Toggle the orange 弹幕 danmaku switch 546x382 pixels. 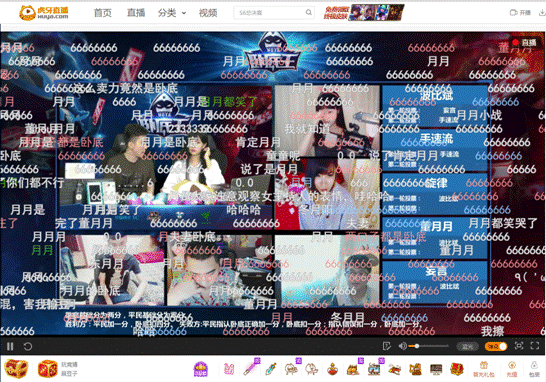click(x=496, y=346)
